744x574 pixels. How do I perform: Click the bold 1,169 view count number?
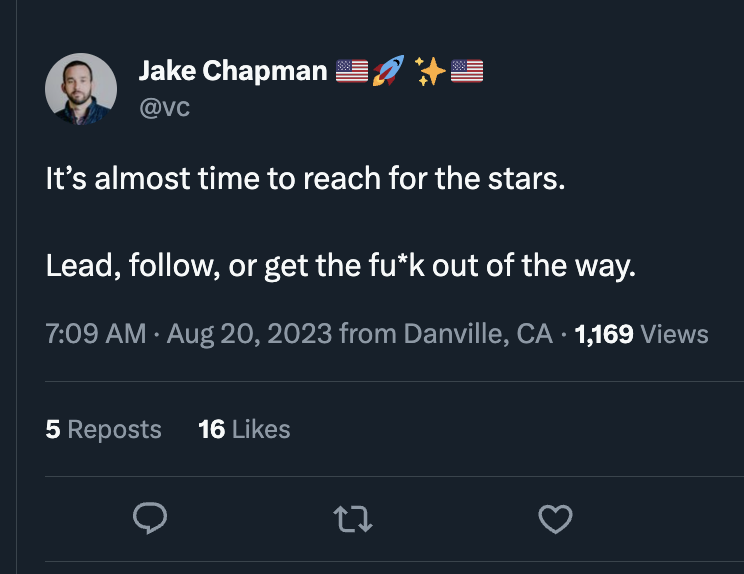(x=604, y=334)
